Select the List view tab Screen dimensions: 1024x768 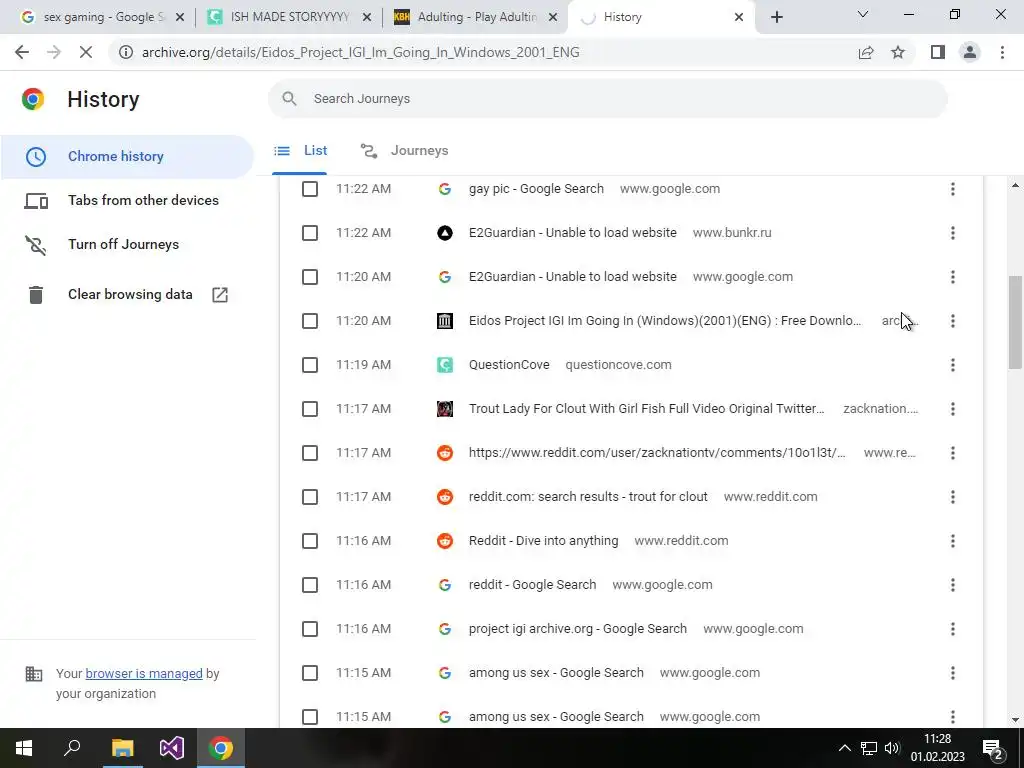tap(300, 151)
